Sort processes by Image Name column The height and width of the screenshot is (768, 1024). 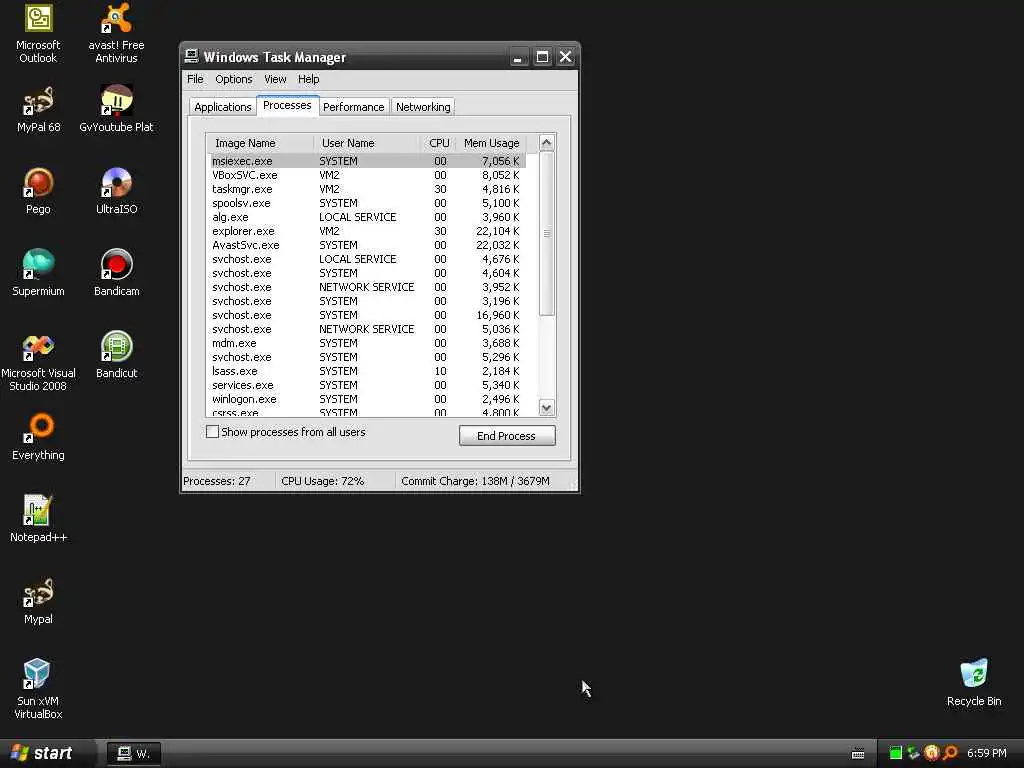[x=260, y=143]
